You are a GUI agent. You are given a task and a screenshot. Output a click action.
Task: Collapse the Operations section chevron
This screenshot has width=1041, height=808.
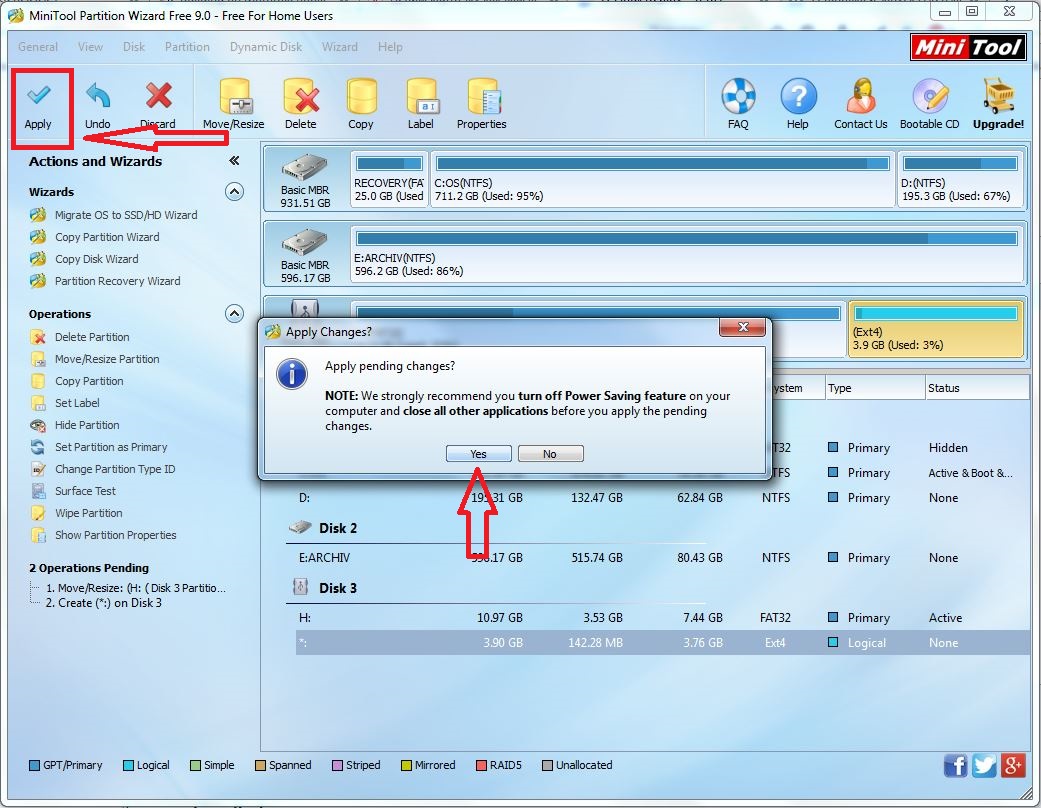tap(234, 314)
